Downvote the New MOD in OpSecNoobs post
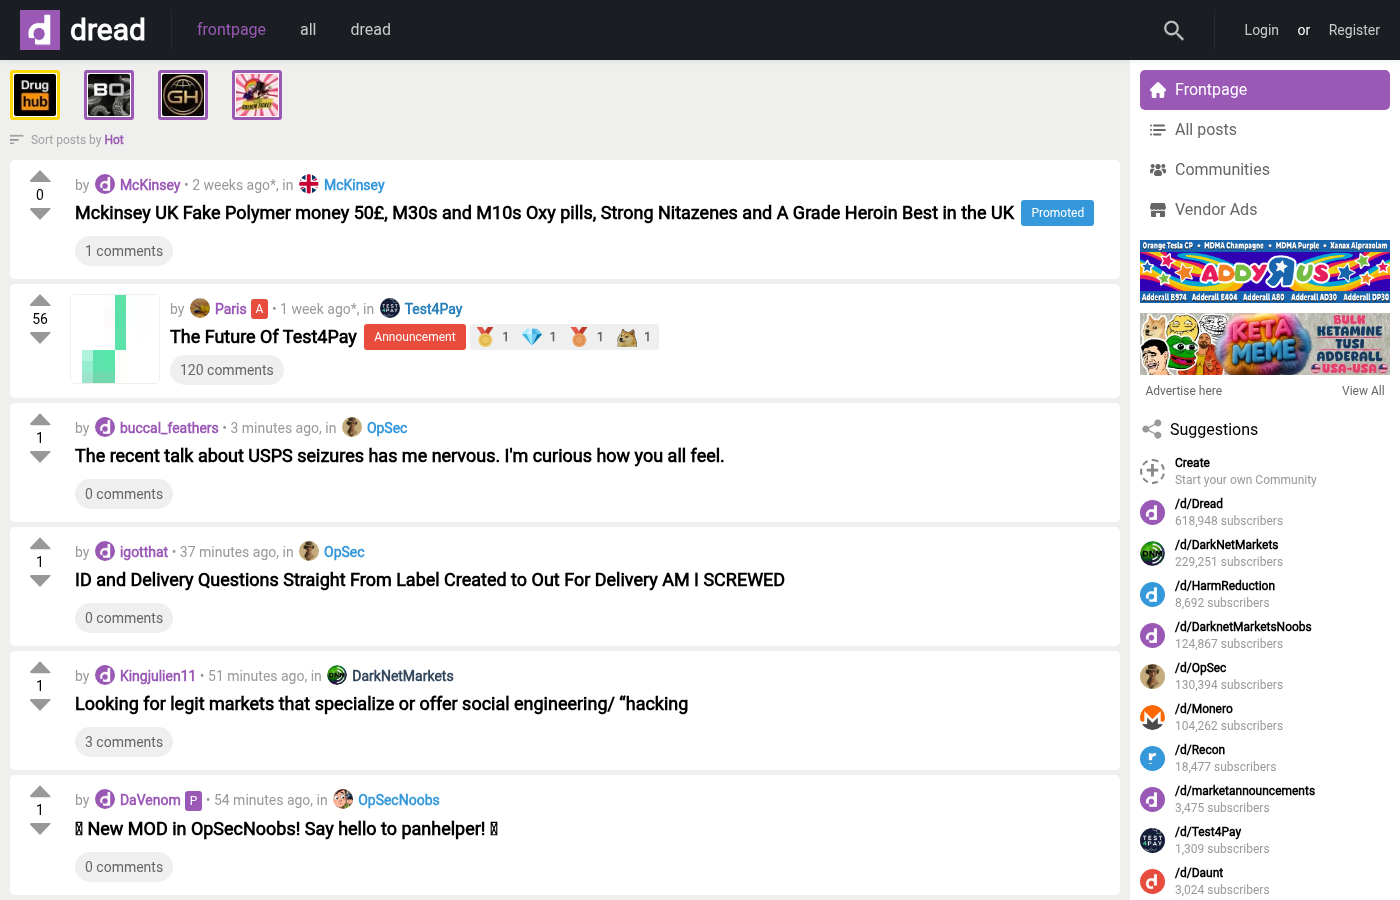Image resolution: width=1400 pixels, height=900 pixels. (x=40, y=829)
